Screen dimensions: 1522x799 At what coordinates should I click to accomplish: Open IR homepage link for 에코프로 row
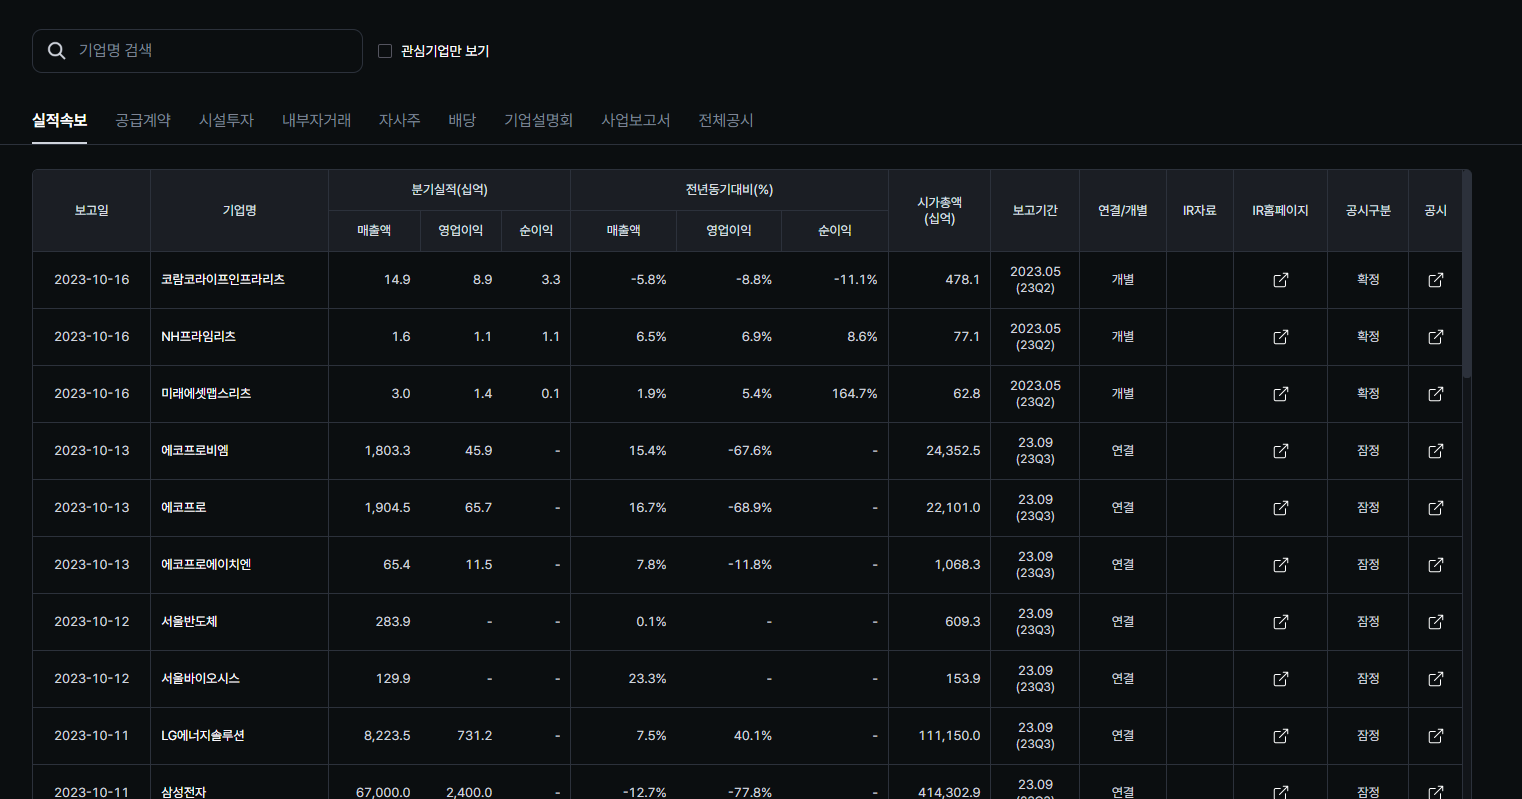click(1280, 508)
